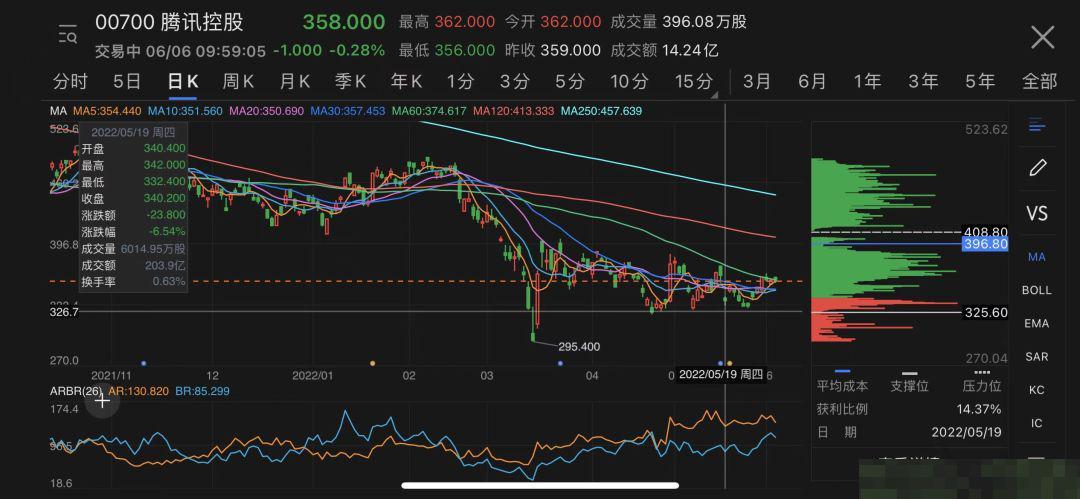The height and width of the screenshot is (499, 1080).
Task: Select the 5分 interval tab
Action: click(x=570, y=82)
